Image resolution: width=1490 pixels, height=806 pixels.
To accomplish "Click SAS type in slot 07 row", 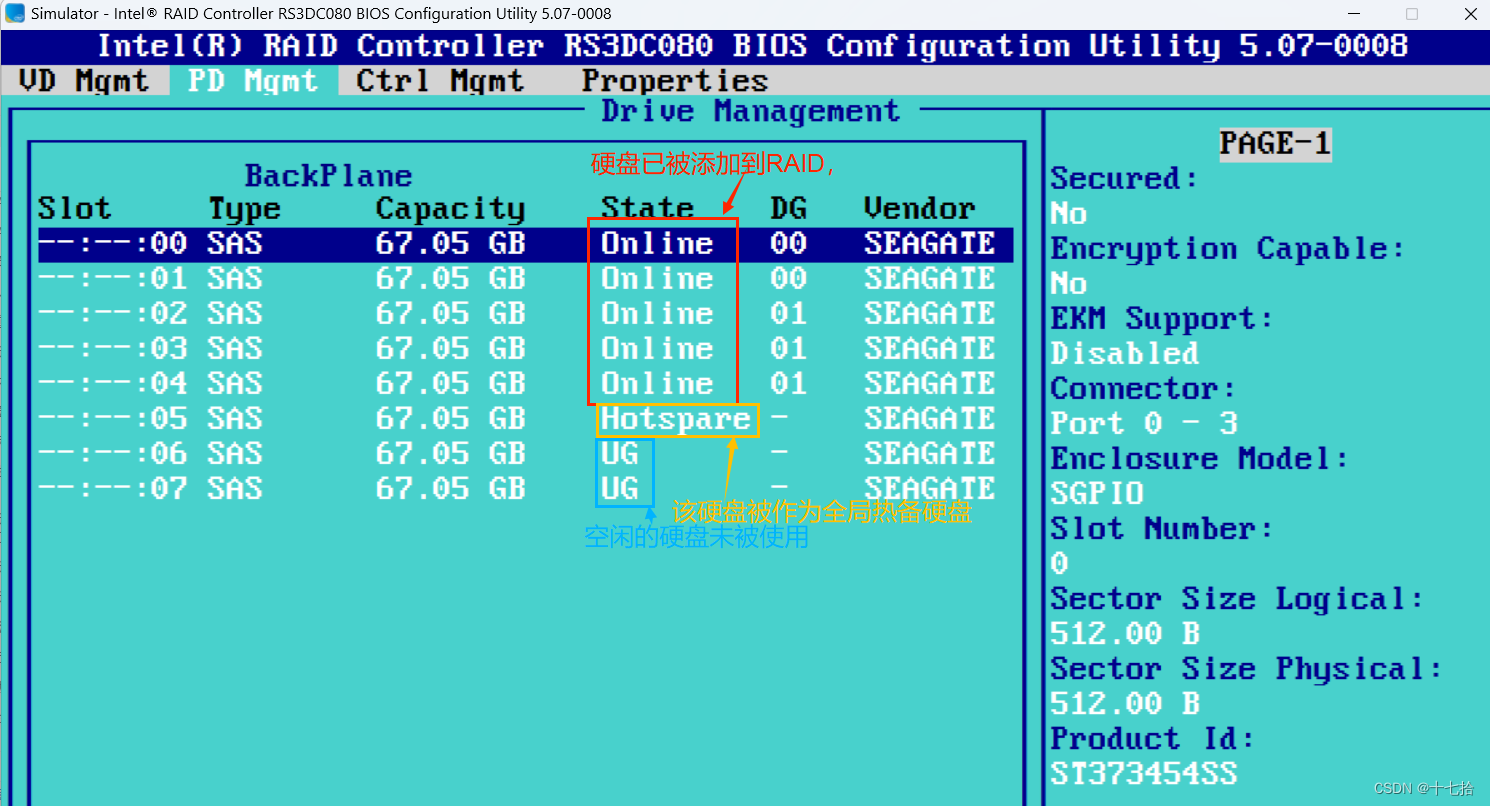I will click(235, 489).
